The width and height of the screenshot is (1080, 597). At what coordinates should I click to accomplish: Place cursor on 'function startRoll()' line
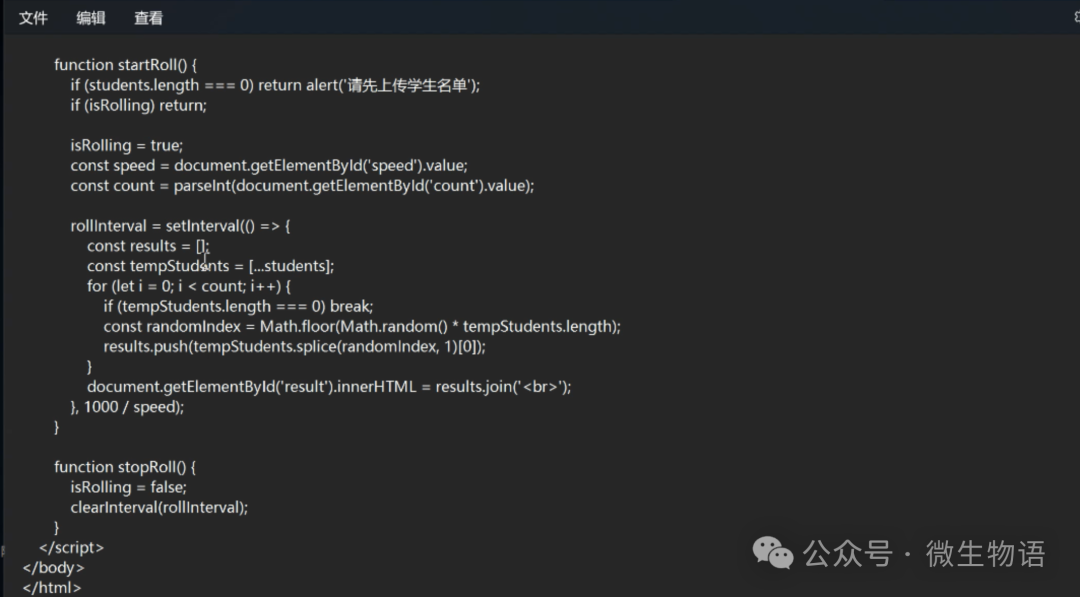click(125, 65)
